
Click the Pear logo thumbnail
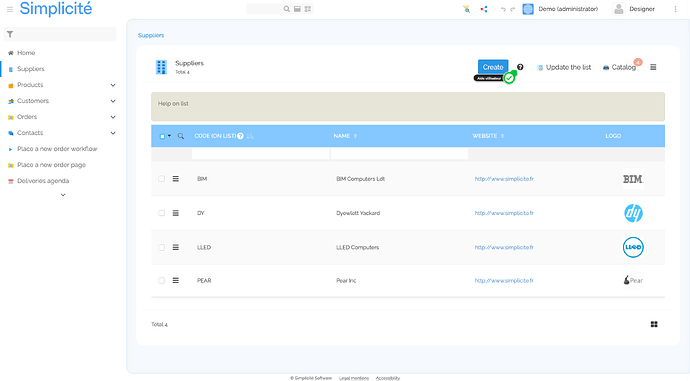tap(633, 280)
